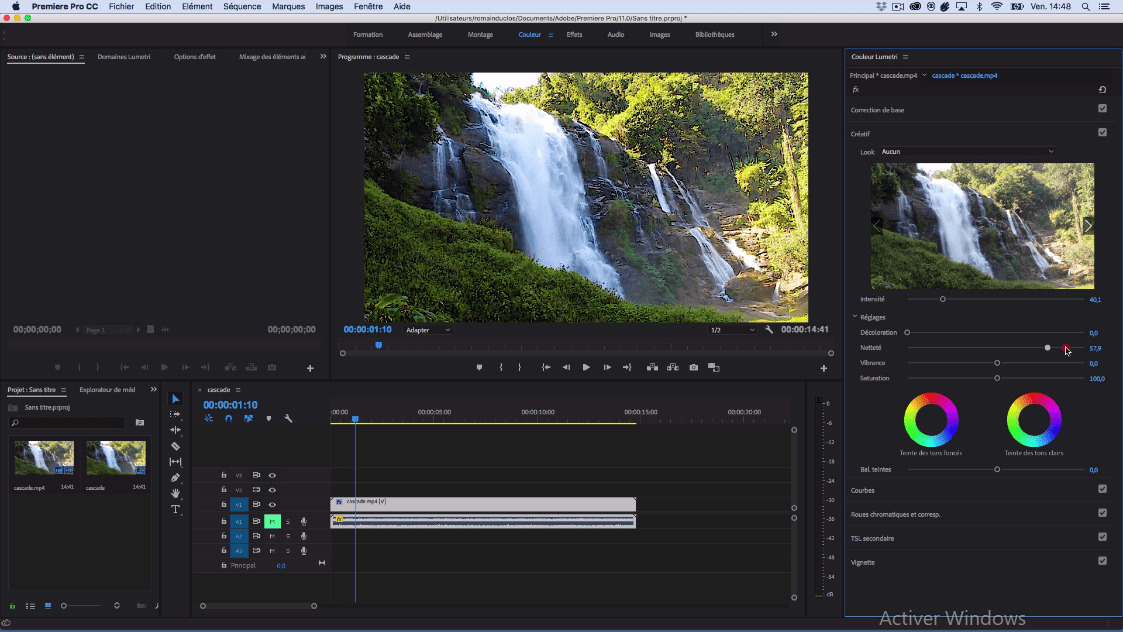Viewport: 1123px width, 632px height.
Task: Disable the Correction de base checkbox
Action: coord(1102,109)
